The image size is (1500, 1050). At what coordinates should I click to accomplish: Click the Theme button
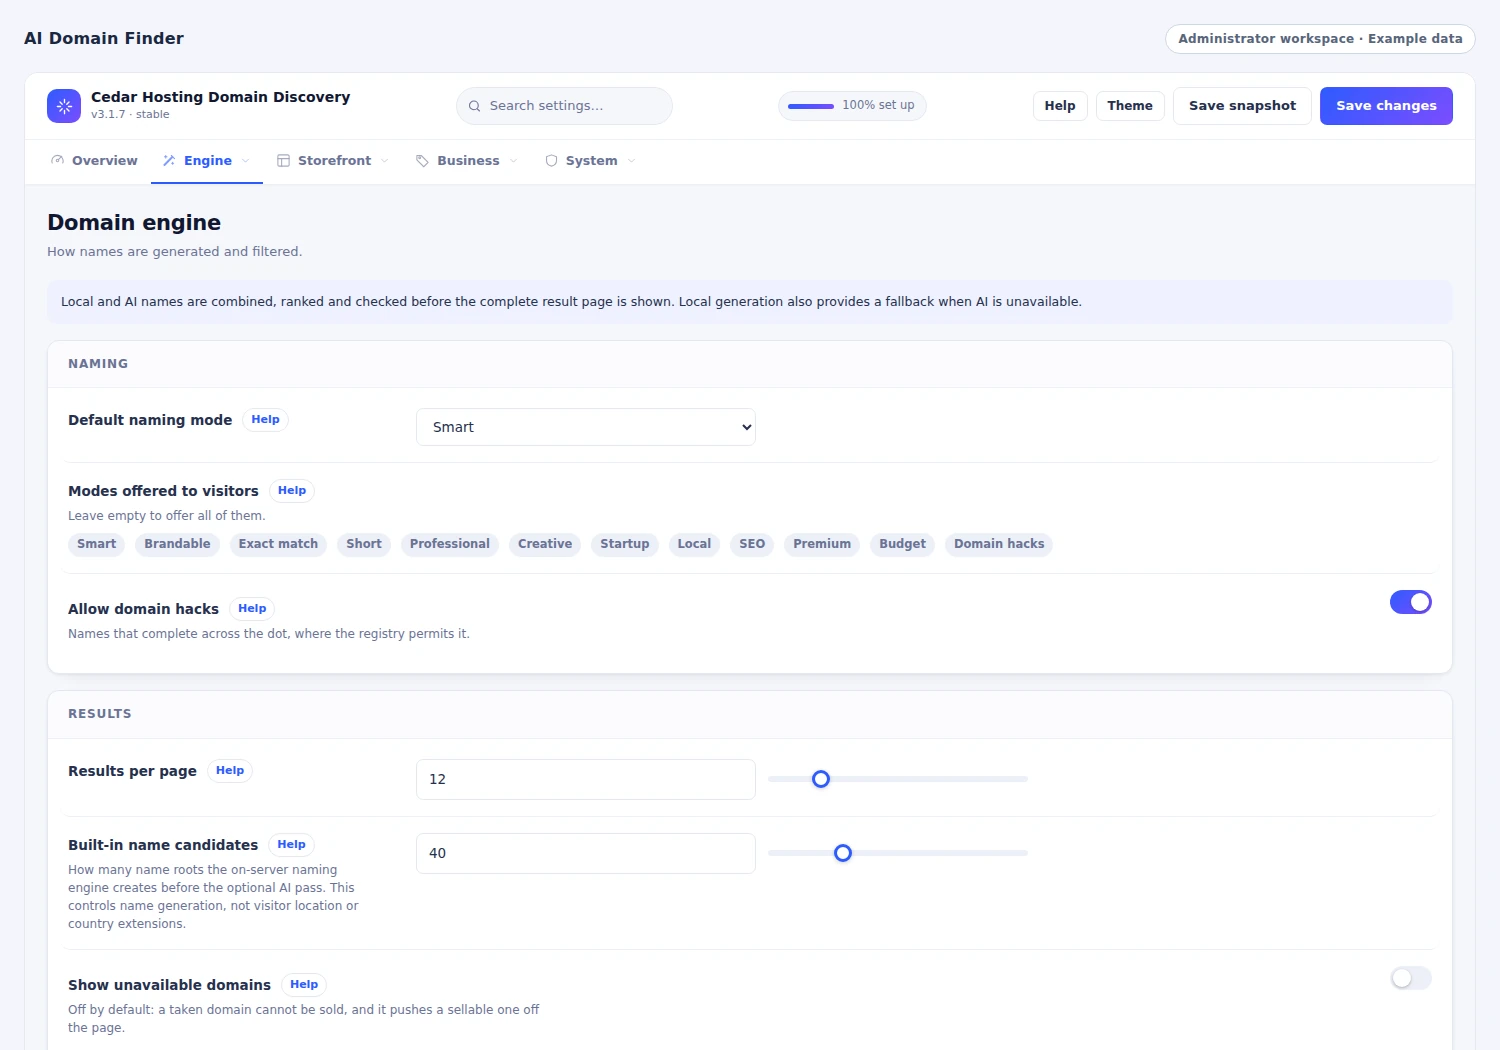[x=1130, y=106]
